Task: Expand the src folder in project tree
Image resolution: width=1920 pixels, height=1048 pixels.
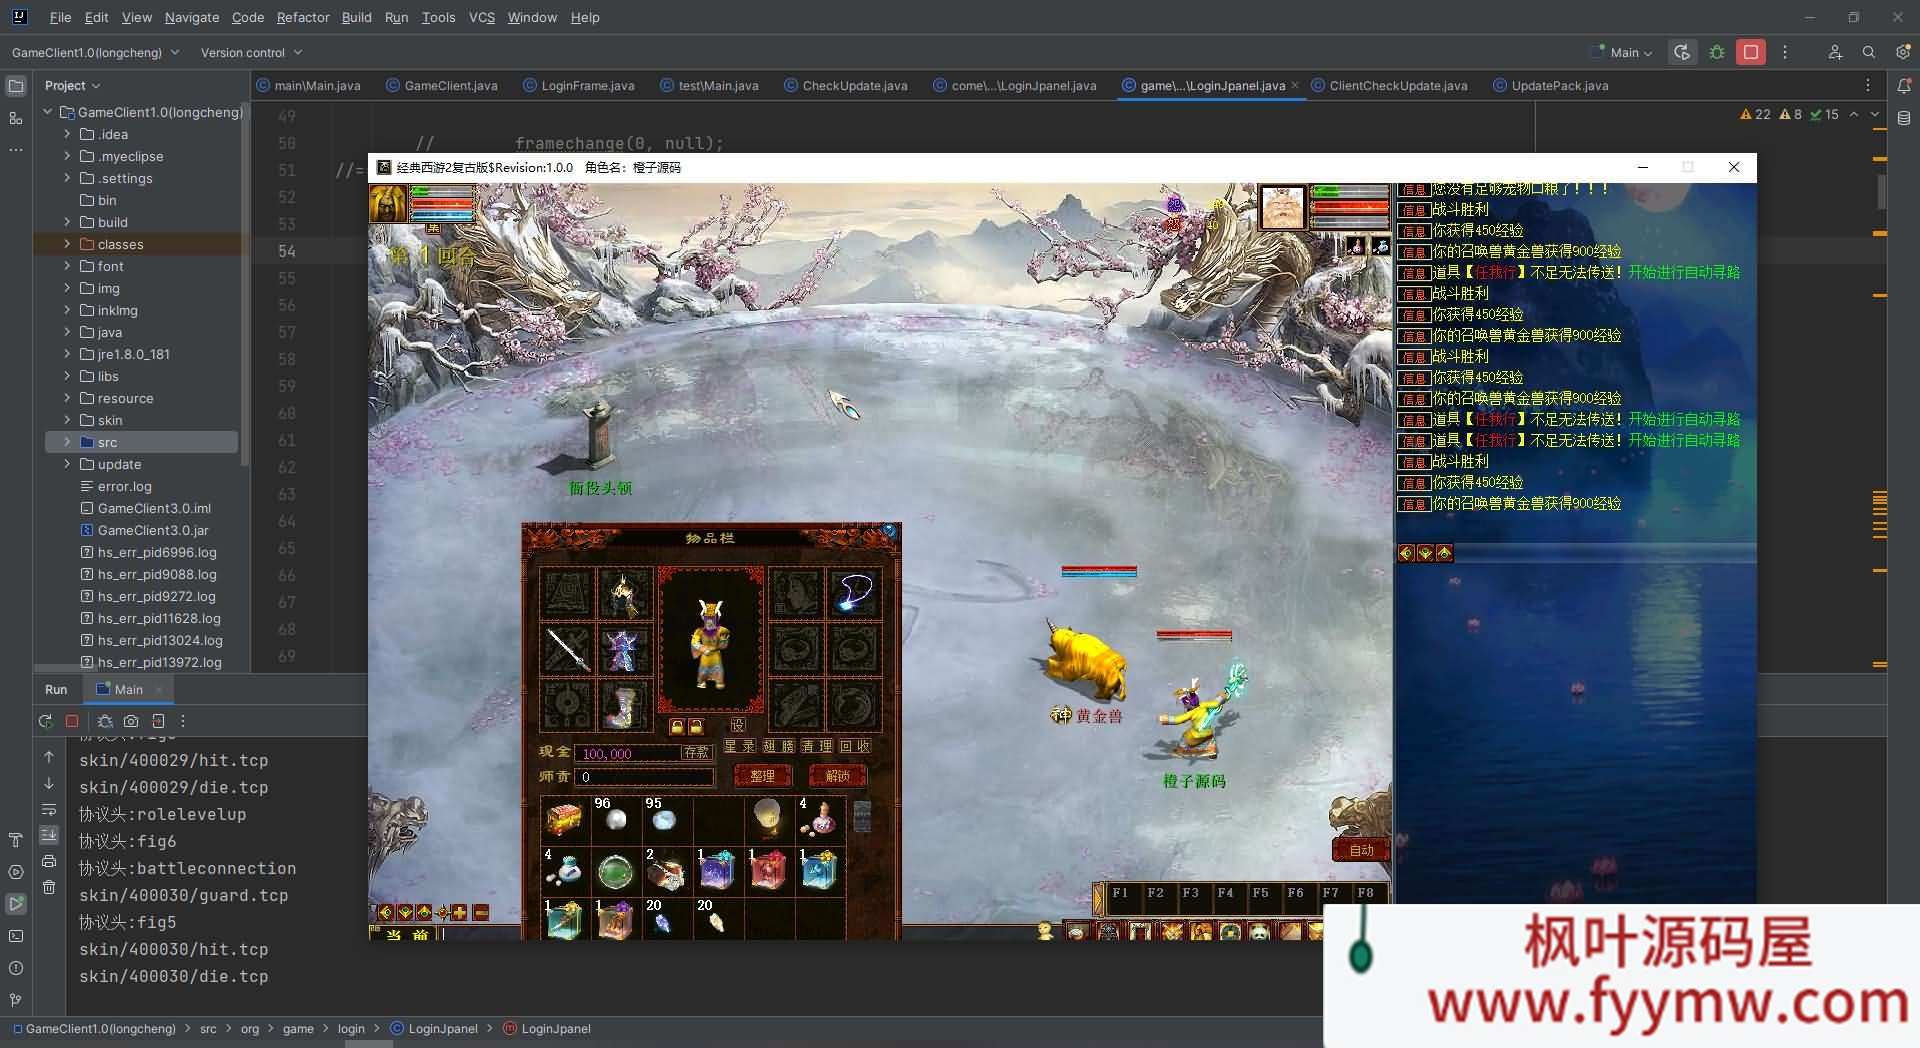Action: pyautogui.click(x=67, y=442)
